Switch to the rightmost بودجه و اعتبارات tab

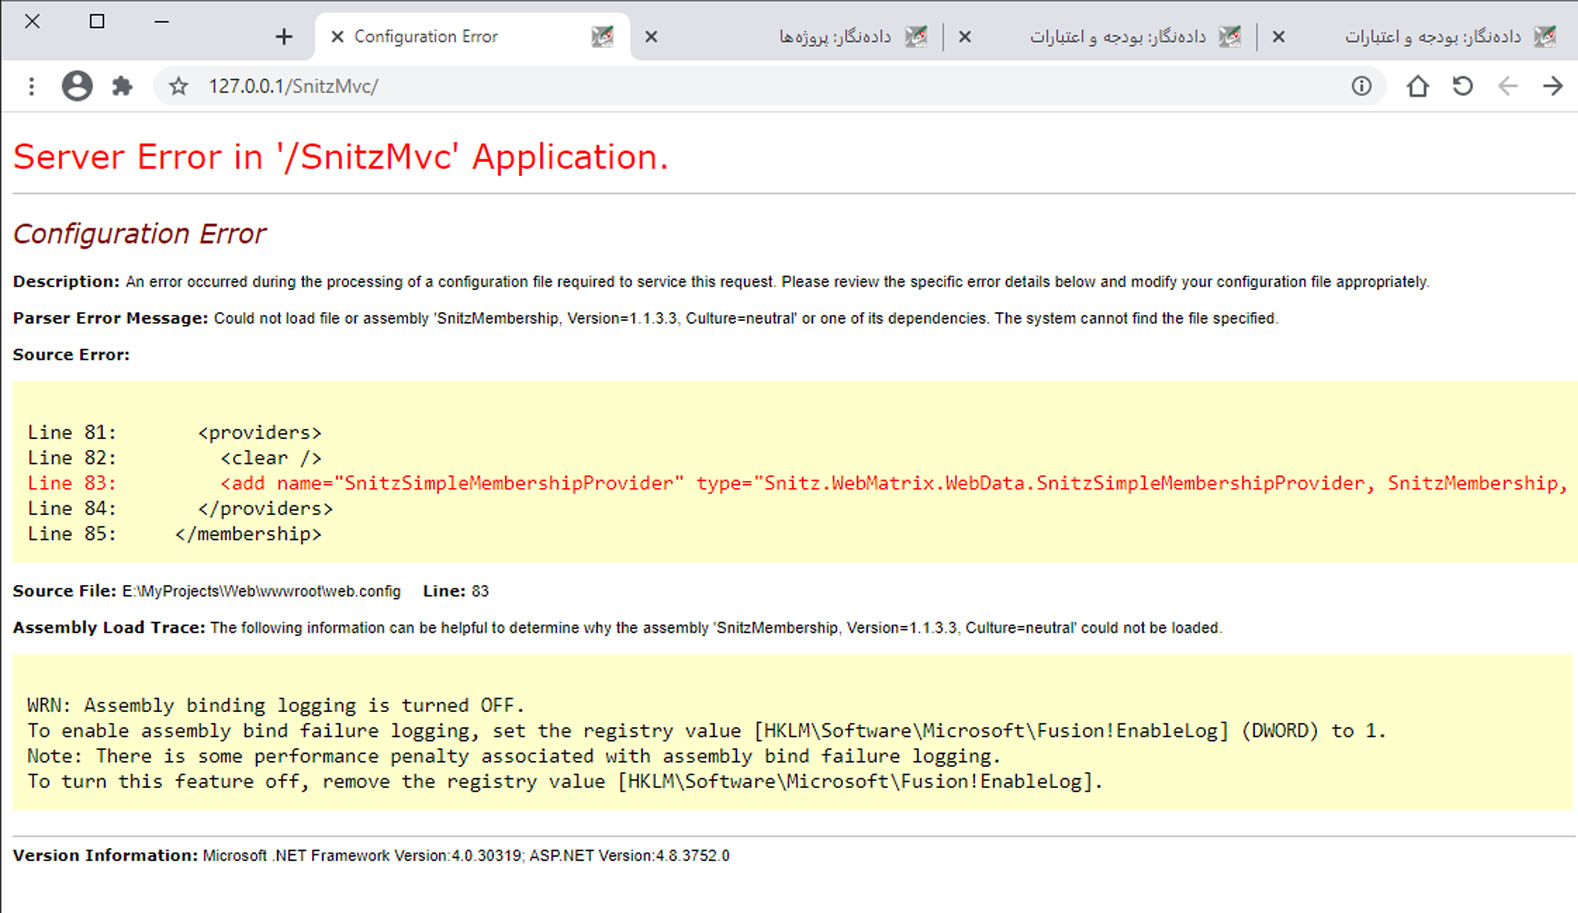pos(1430,37)
